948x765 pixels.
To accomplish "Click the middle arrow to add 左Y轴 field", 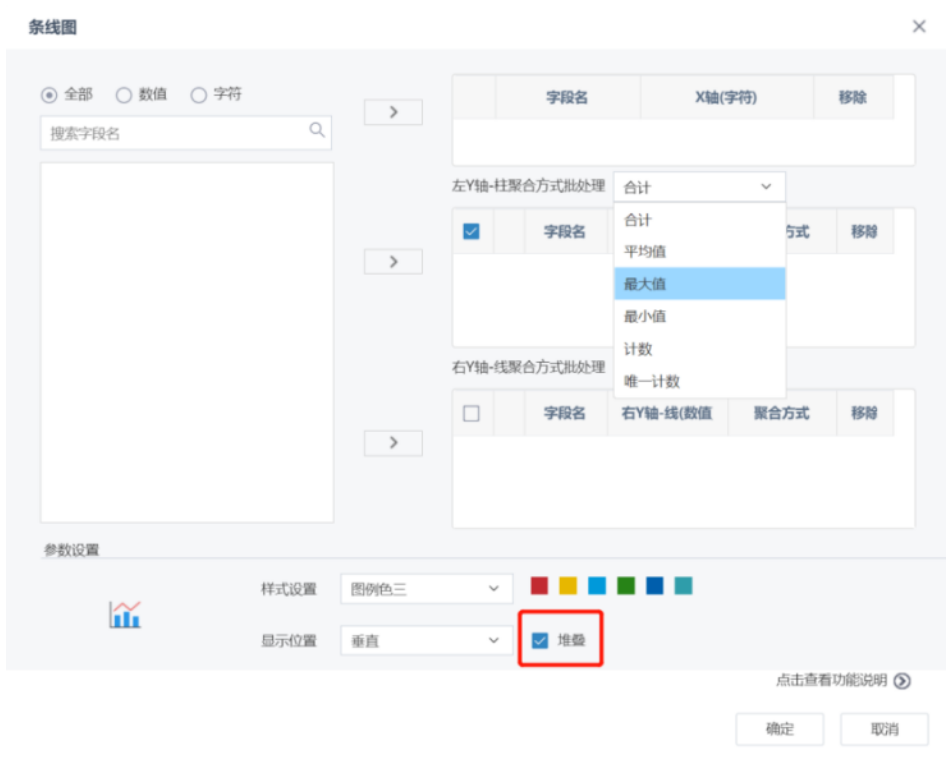I will click(x=392, y=261).
